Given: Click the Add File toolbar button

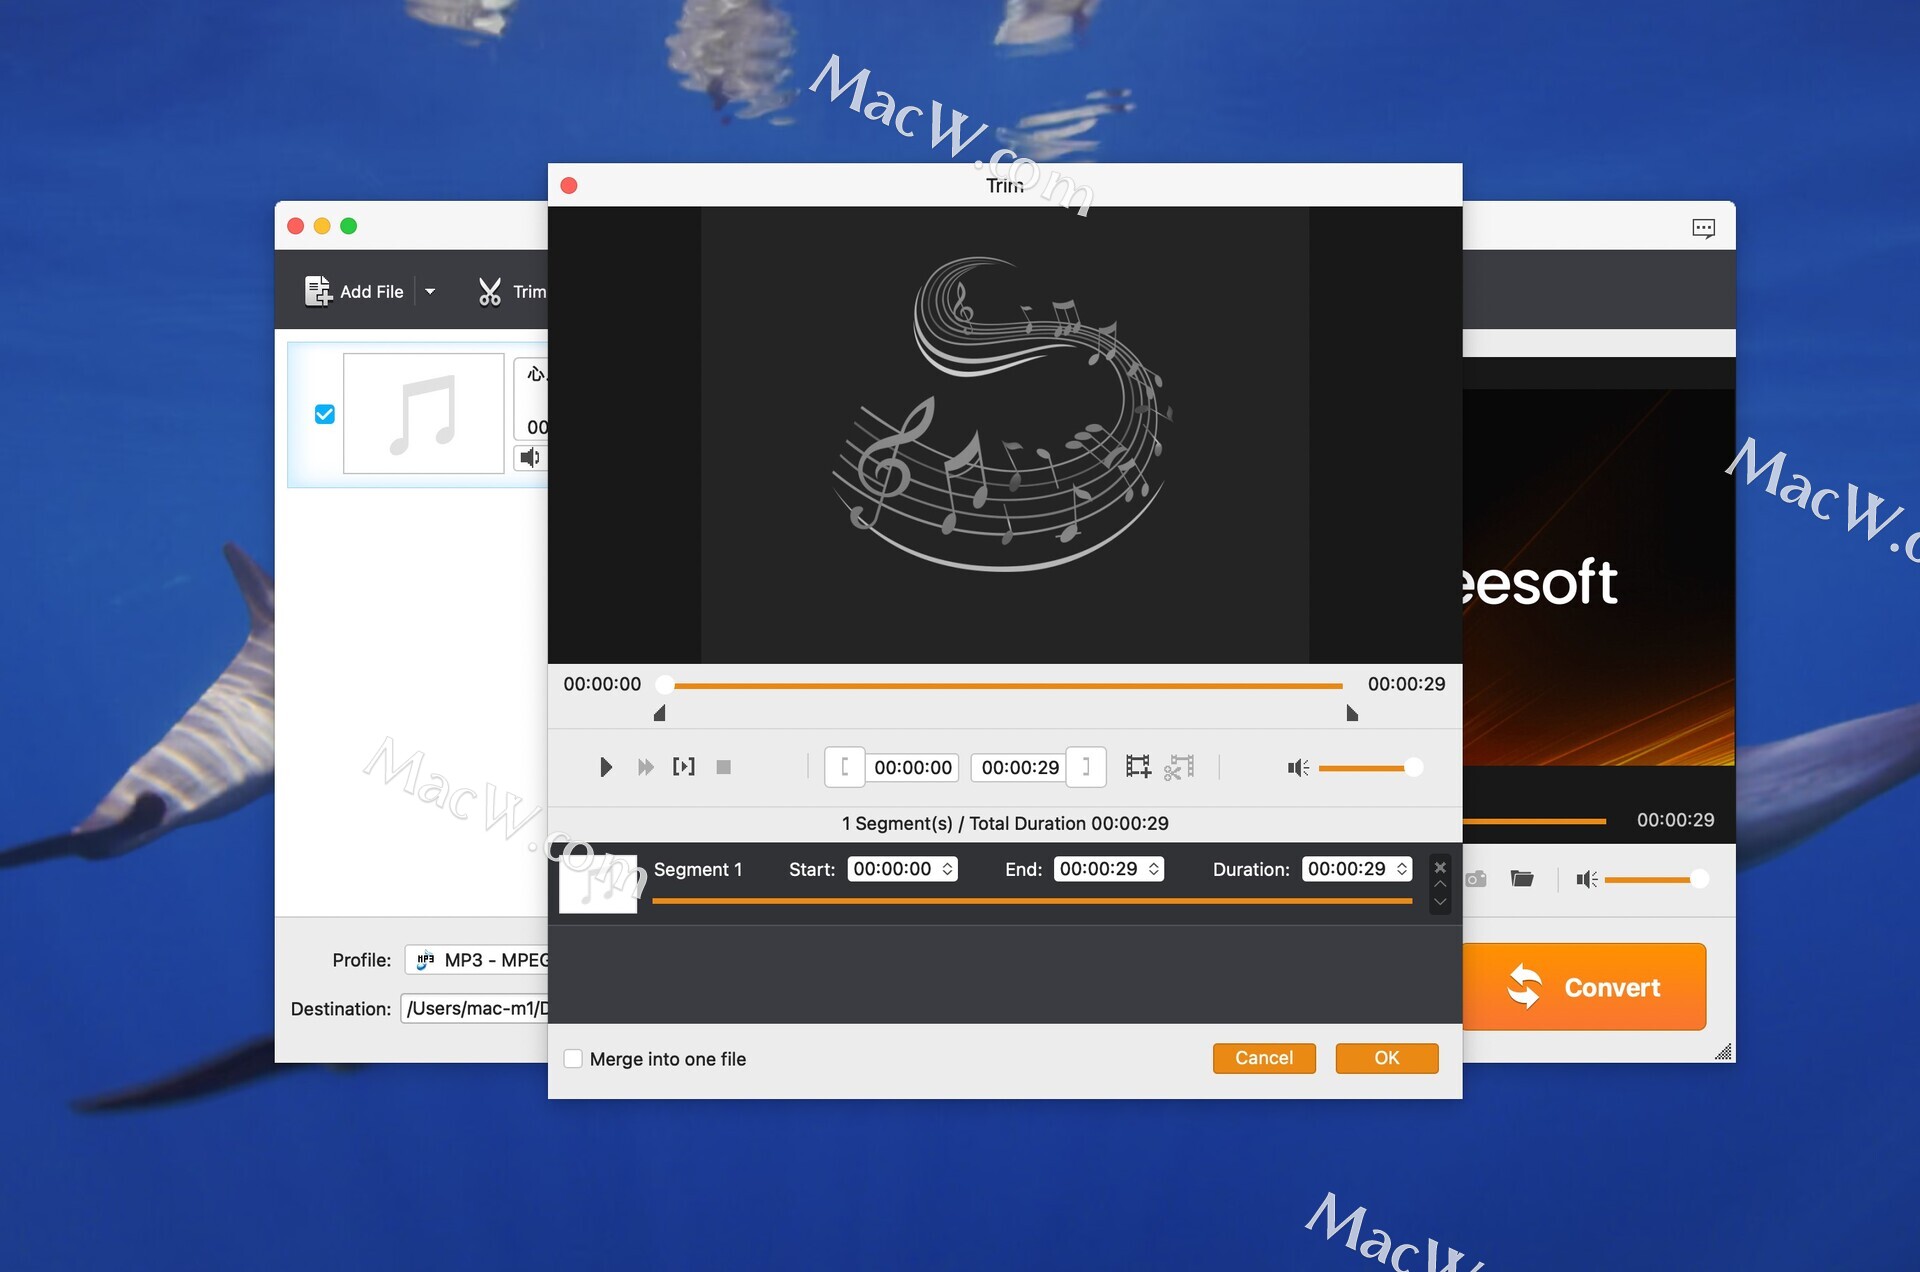Looking at the screenshot, I should click(x=355, y=292).
